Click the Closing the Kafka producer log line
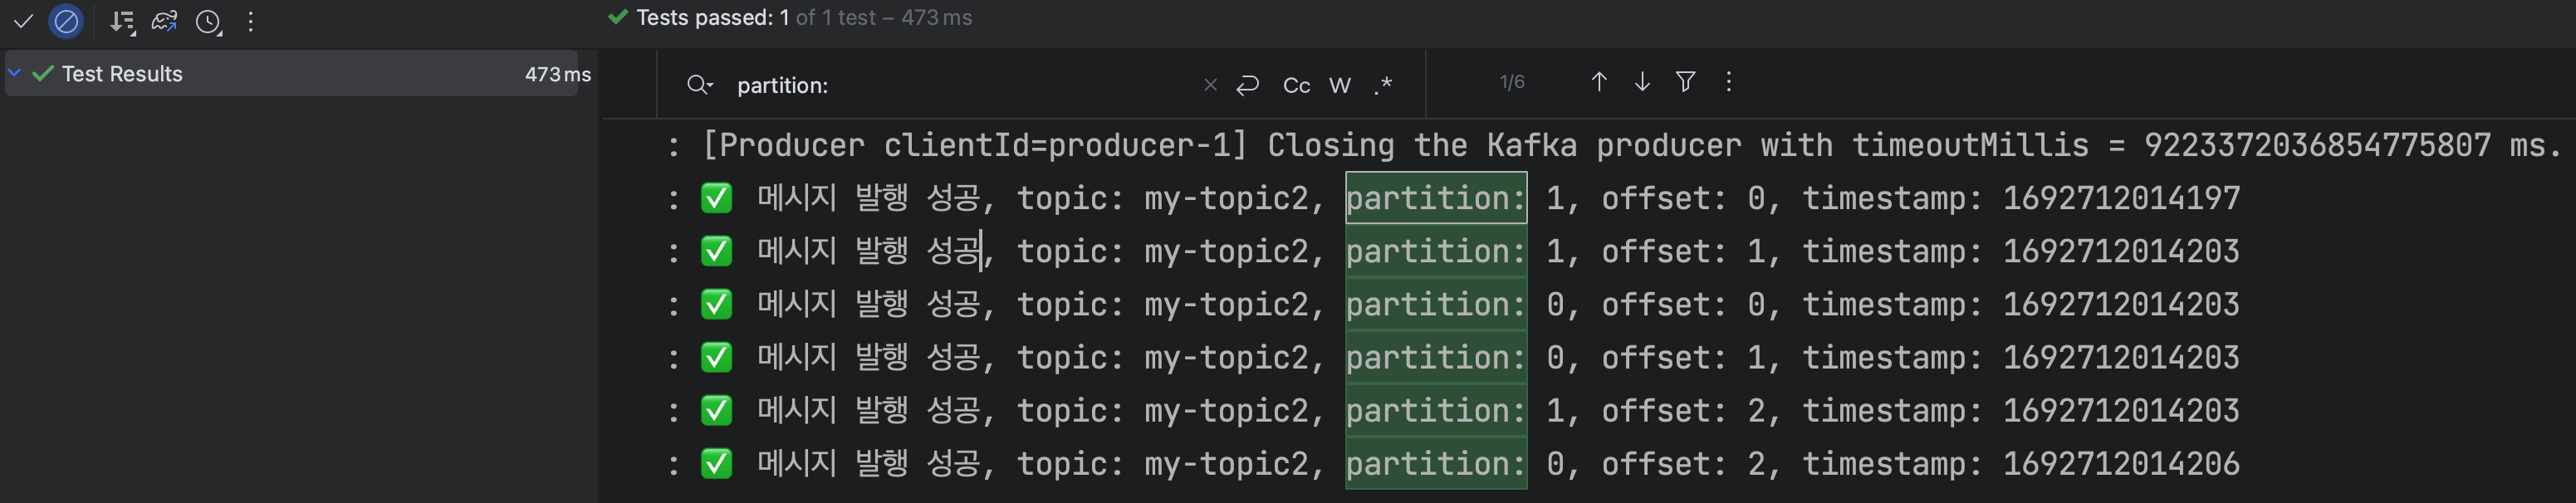The width and height of the screenshot is (2576, 503). click(1632, 146)
